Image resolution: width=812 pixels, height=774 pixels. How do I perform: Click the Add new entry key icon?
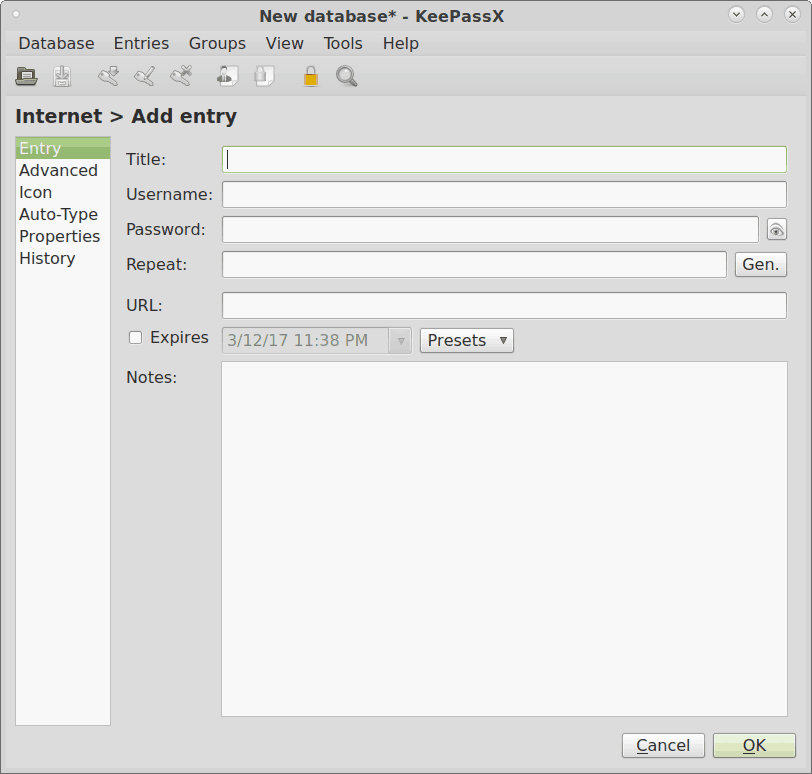pos(109,76)
